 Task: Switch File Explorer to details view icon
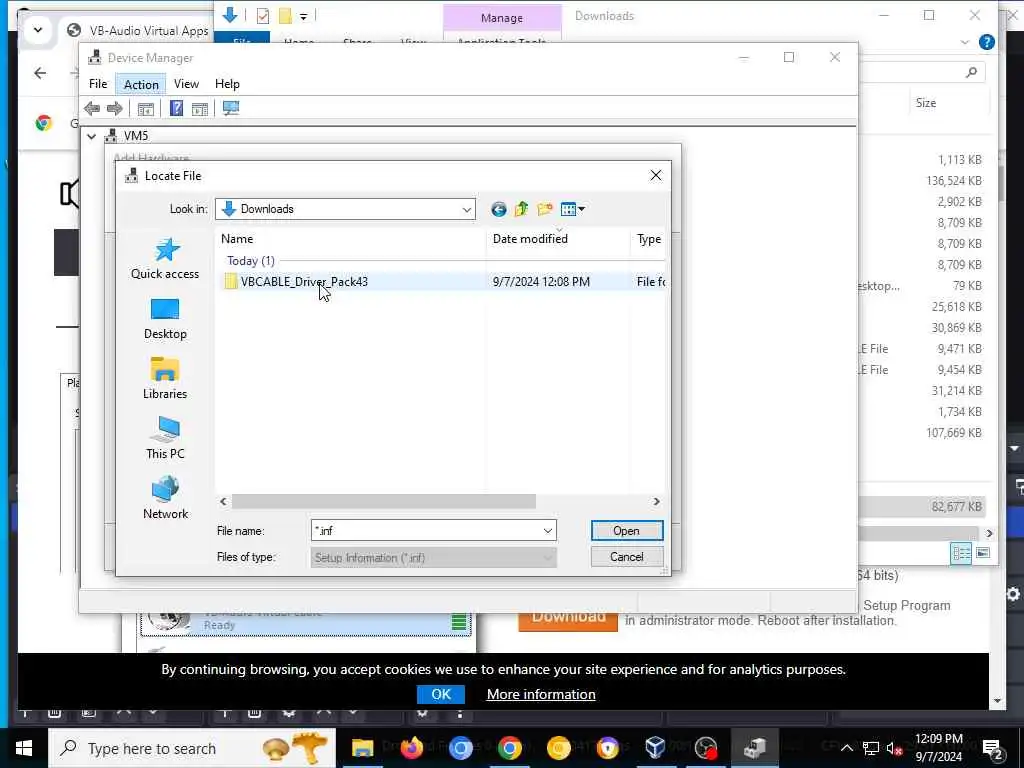(x=961, y=553)
